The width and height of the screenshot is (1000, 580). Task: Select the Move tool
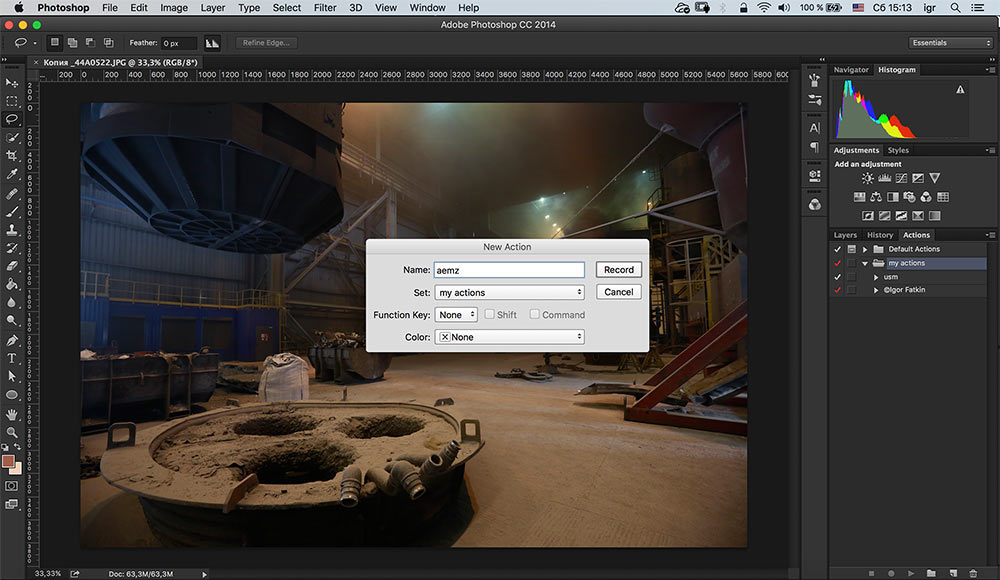click(x=12, y=83)
